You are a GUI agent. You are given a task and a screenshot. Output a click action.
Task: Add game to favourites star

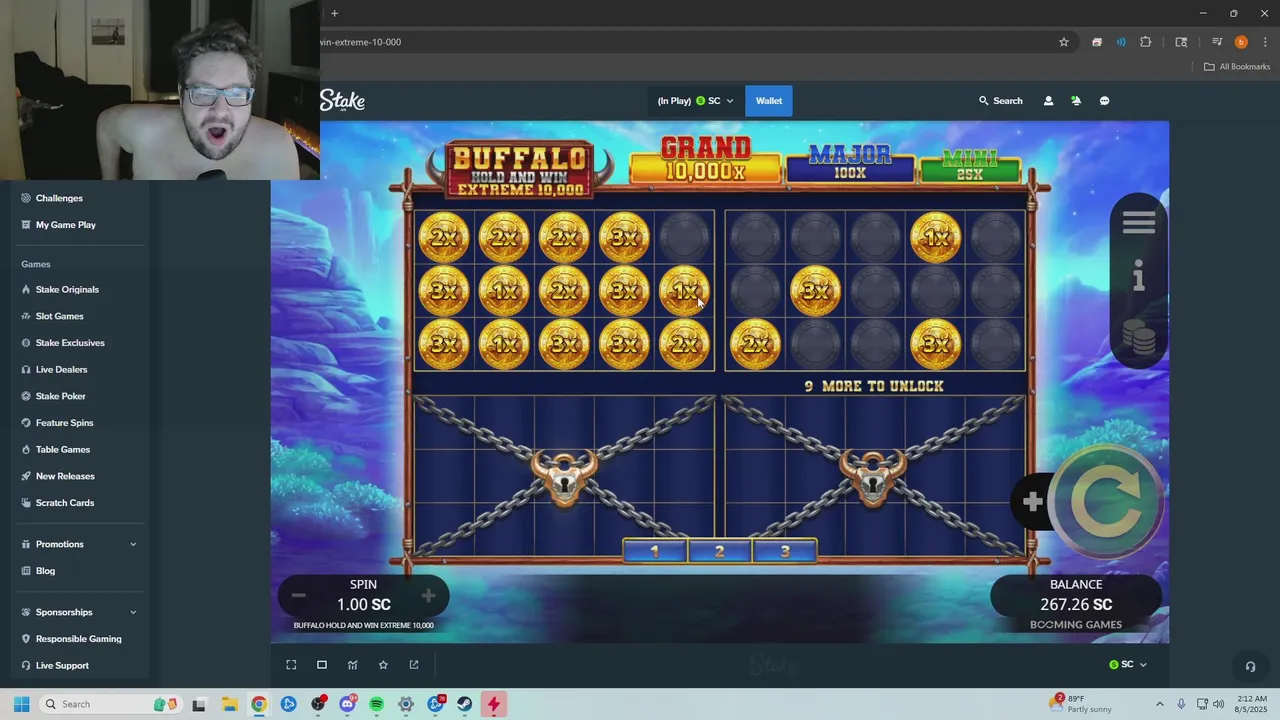(383, 665)
